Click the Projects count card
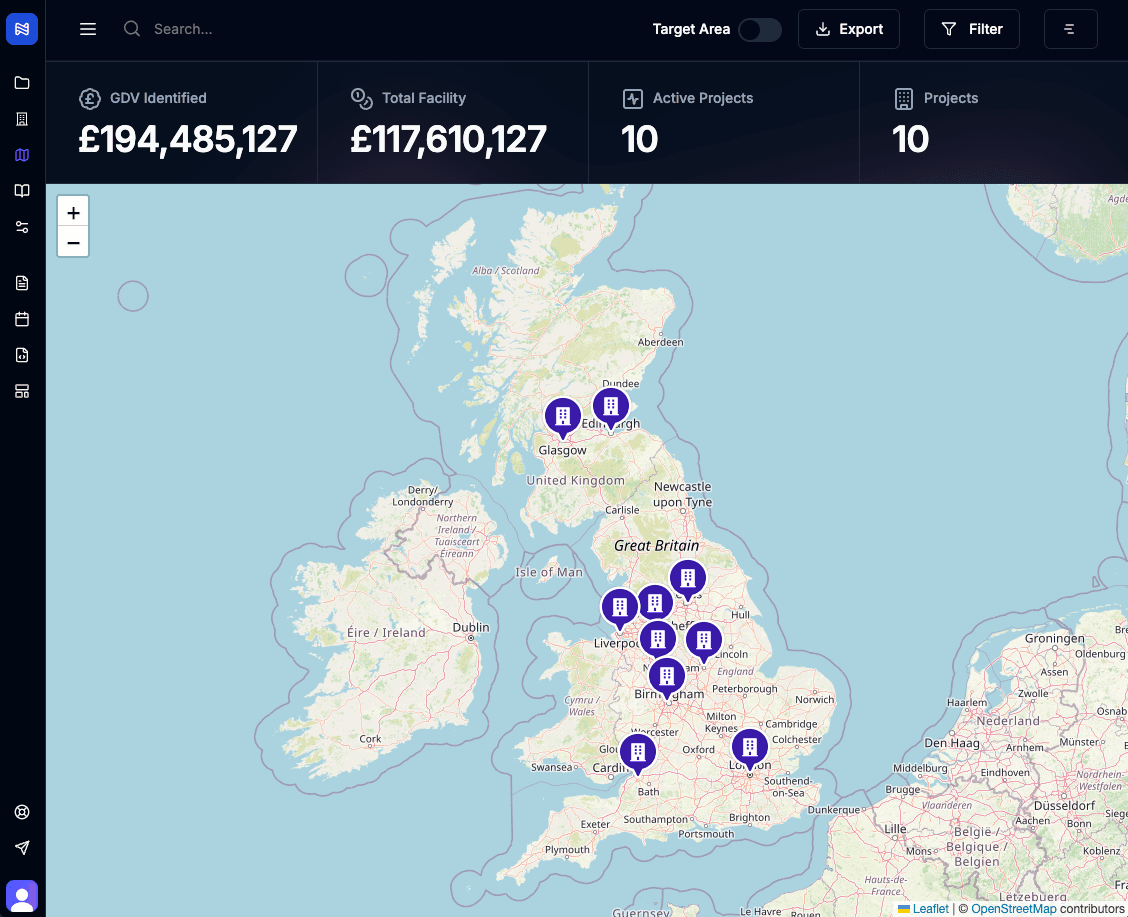Viewport: 1128px width, 917px height. coord(993,122)
